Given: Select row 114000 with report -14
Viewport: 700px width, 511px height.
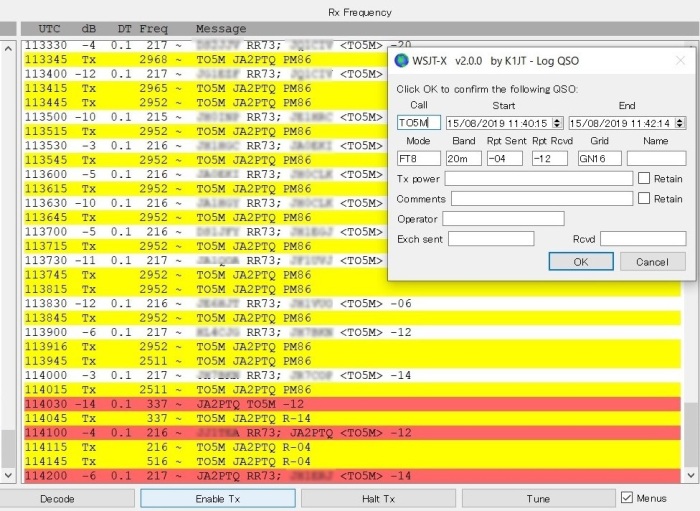Looking at the screenshot, I should point(352,375).
